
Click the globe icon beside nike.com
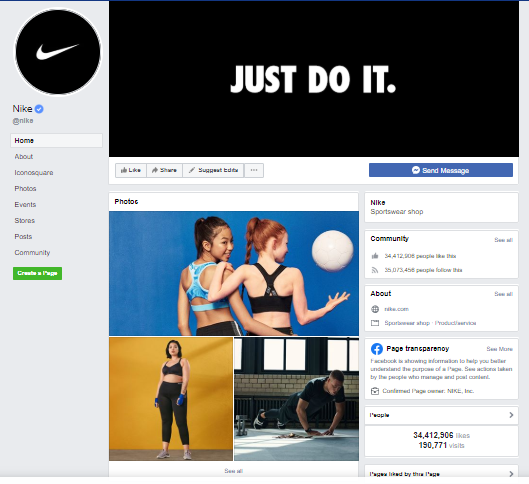tap(375, 309)
